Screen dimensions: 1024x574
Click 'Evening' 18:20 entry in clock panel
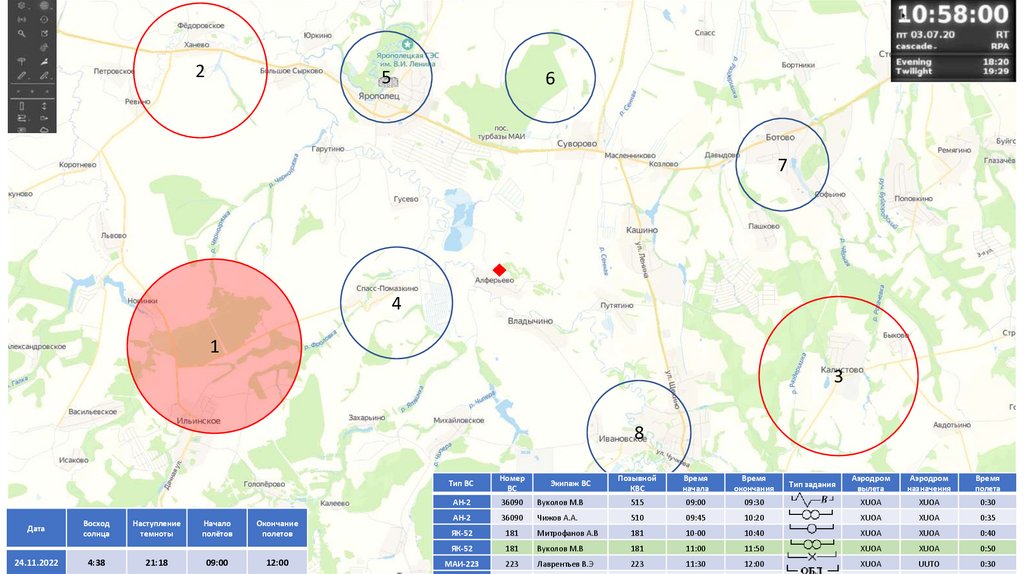pyautogui.click(x=952, y=61)
